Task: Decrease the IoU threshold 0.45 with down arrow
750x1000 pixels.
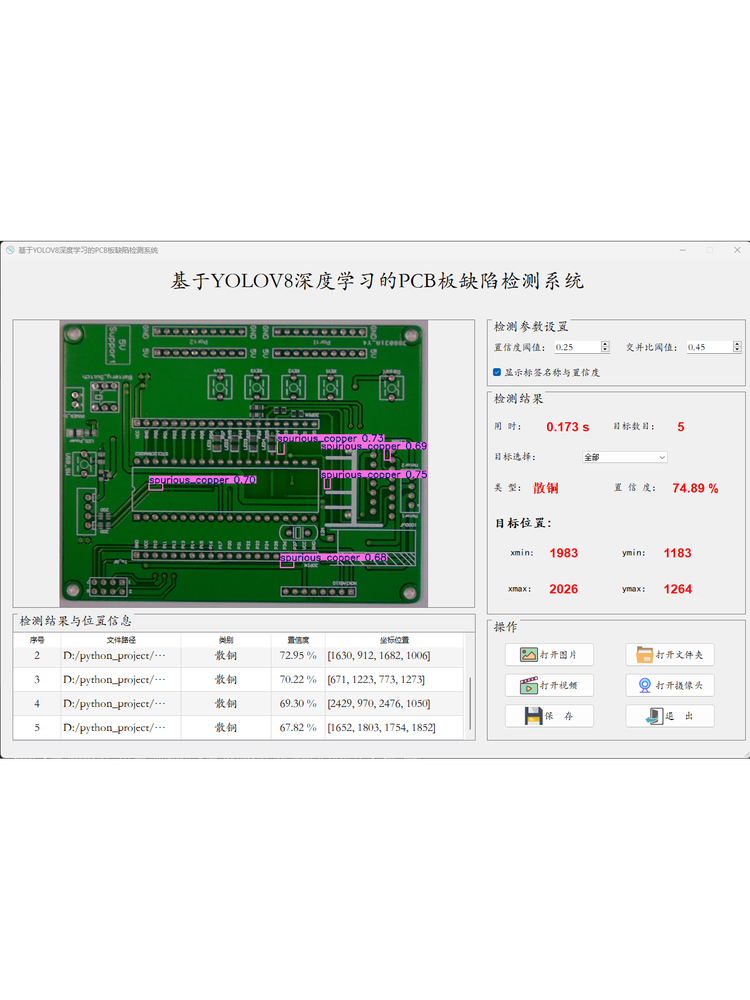Action: 737,349
